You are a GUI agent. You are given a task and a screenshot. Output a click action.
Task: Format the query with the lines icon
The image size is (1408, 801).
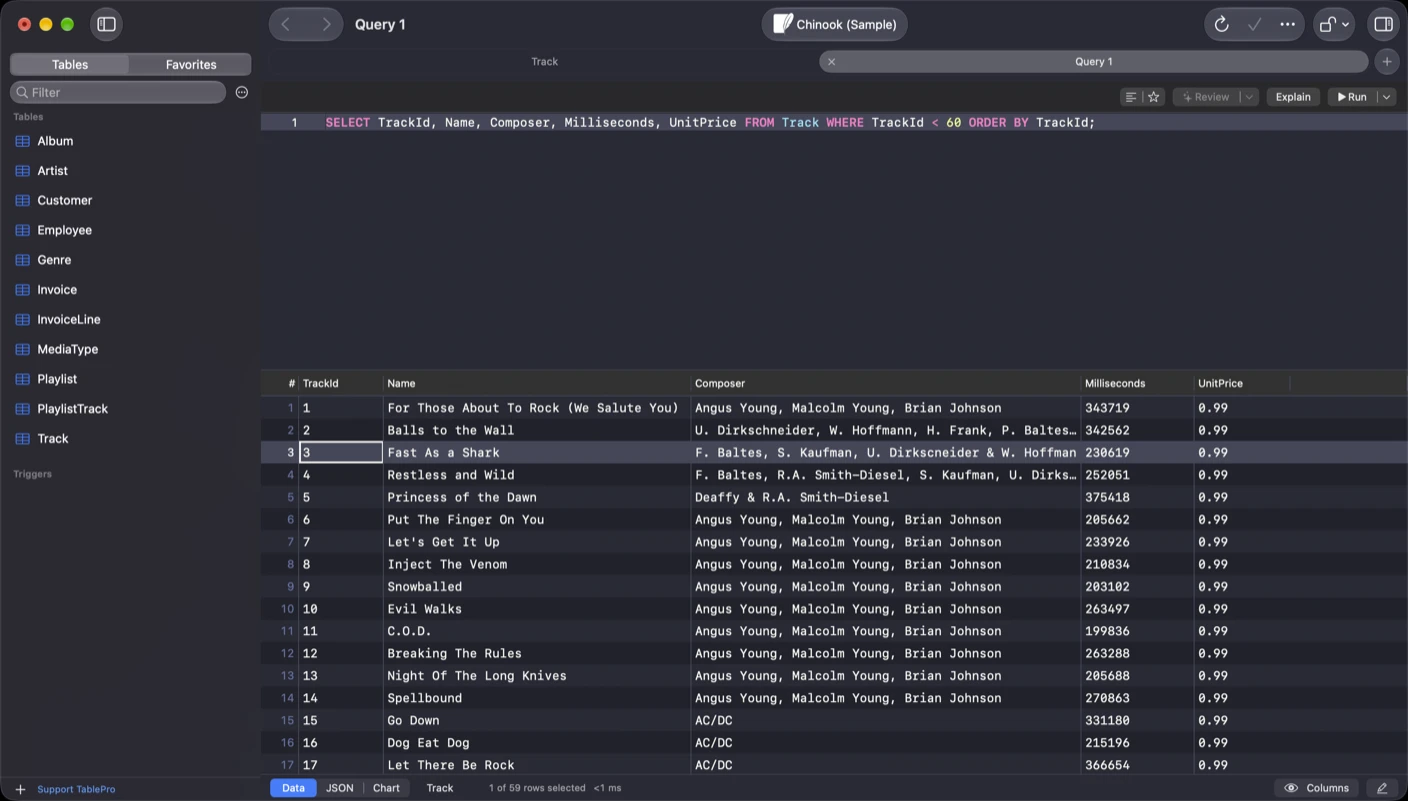1131,97
